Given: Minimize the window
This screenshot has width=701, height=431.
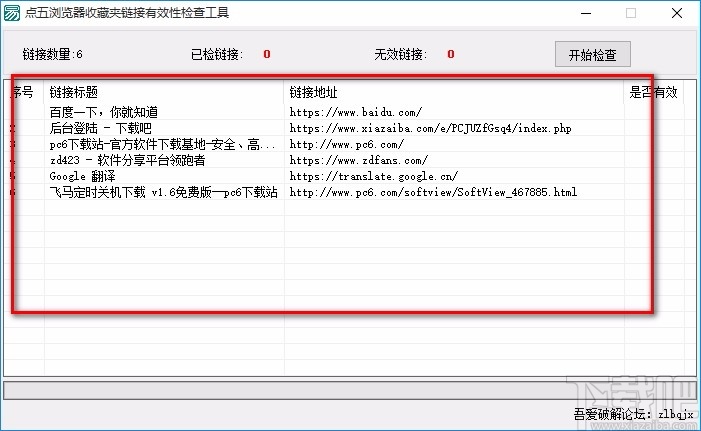Looking at the screenshot, I should click(x=586, y=13).
